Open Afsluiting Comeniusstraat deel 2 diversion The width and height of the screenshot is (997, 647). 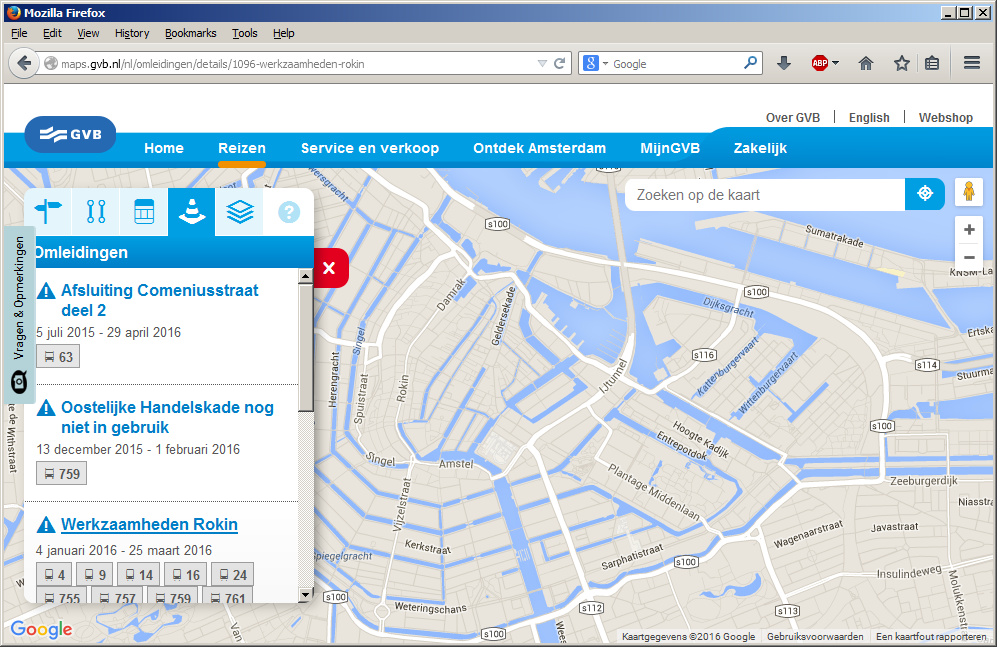tap(159, 300)
